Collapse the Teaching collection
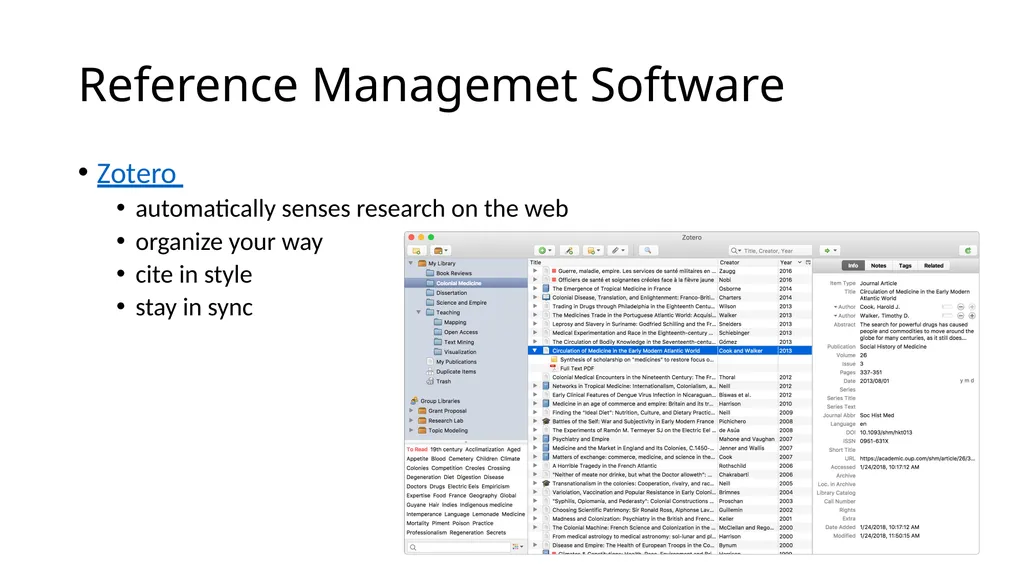The width and height of the screenshot is (1024, 575). coord(419,312)
